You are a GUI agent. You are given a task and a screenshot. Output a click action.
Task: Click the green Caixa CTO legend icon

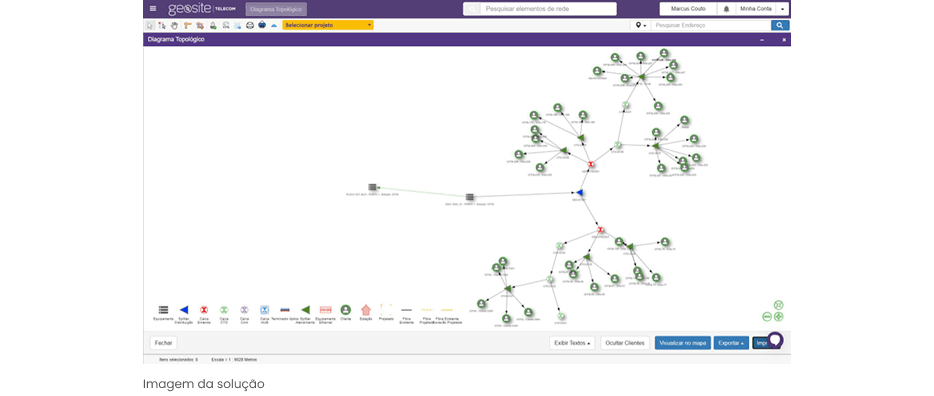click(224, 310)
